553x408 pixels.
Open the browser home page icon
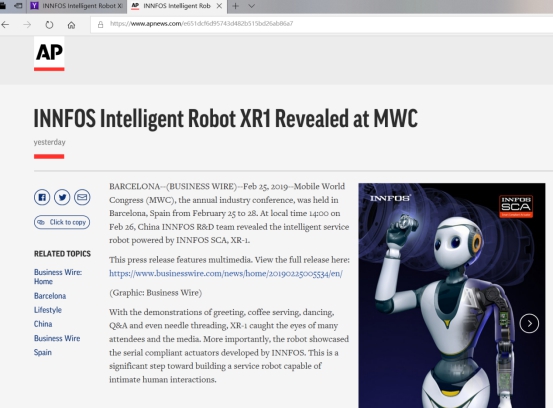(x=71, y=25)
